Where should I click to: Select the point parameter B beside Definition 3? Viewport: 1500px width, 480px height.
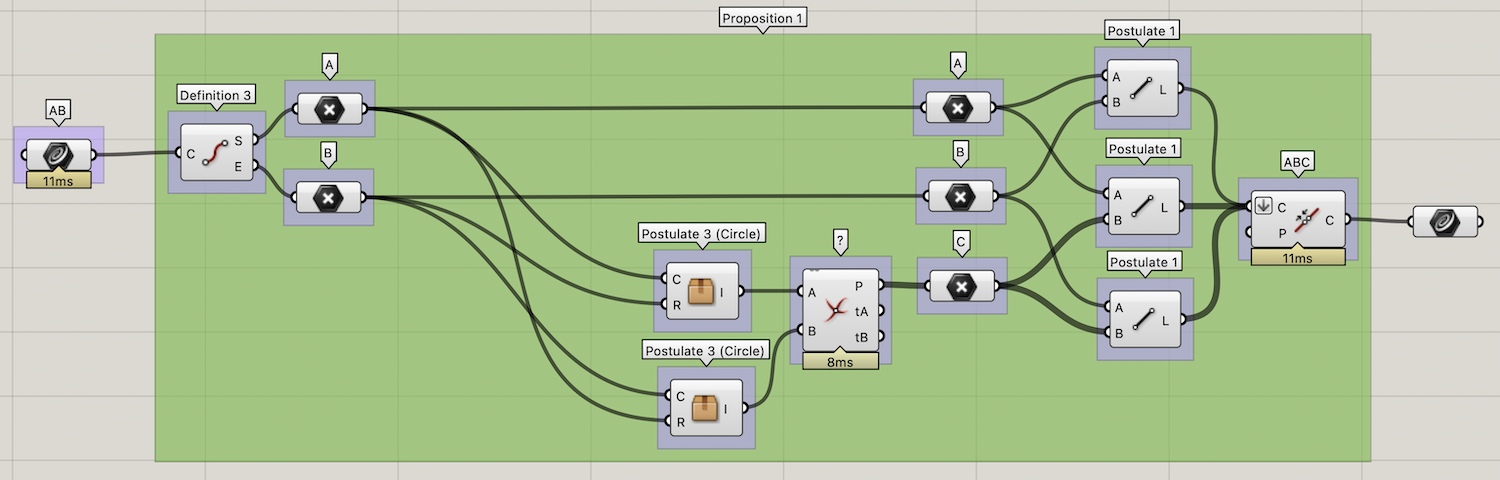[x=329, y=196]
